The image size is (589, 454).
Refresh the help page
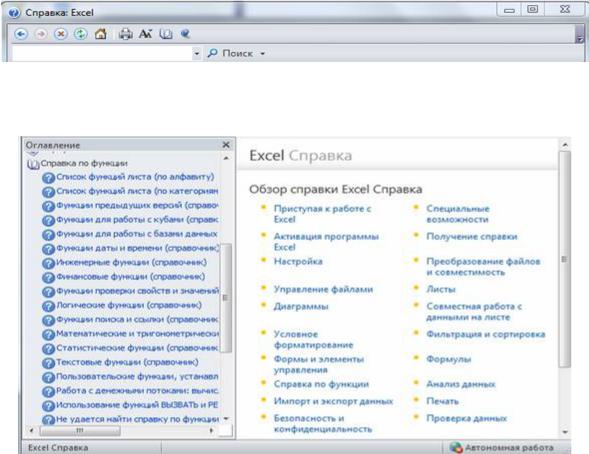coord(80,34)
